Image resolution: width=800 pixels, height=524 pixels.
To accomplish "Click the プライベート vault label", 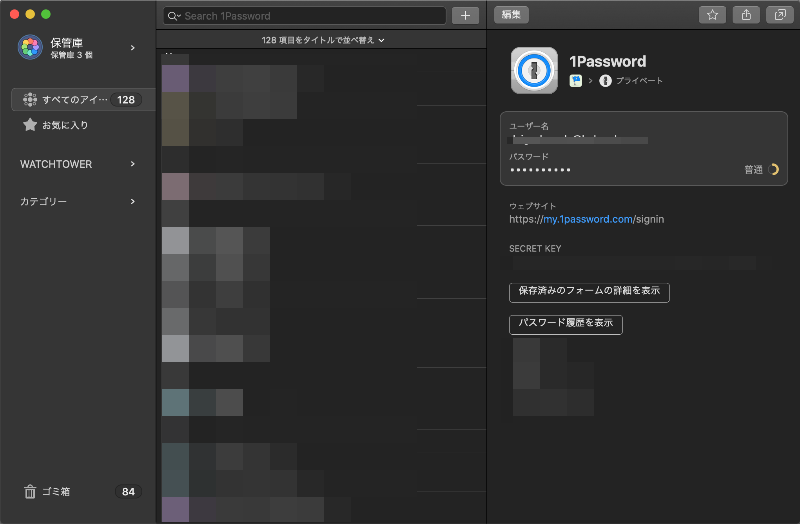I will 639,81.
